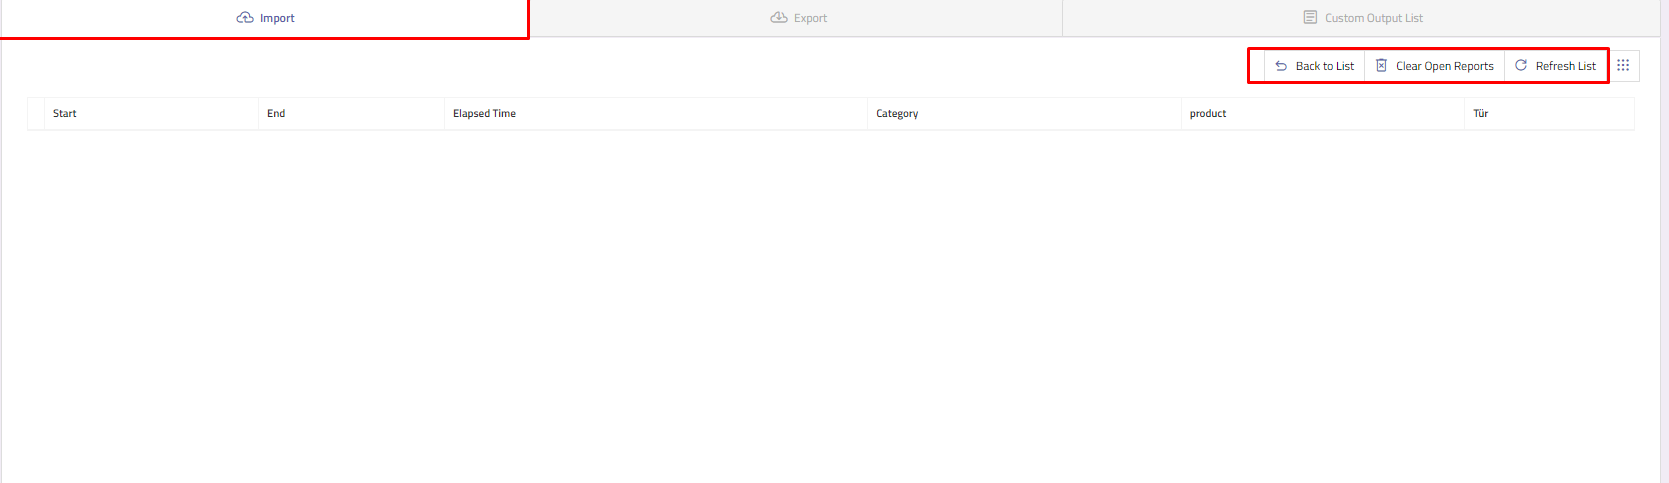The width and height of the screenshot is (1669, 483).
Task: Sort by the Start column header
Action: 65,114
